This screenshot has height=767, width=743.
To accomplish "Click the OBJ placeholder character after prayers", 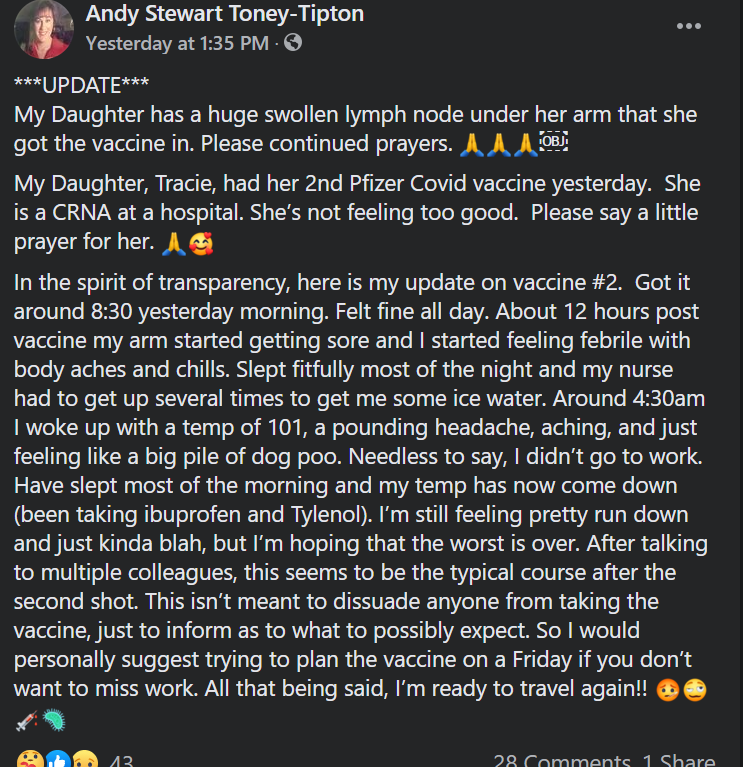I will click(x=553, y=143).
